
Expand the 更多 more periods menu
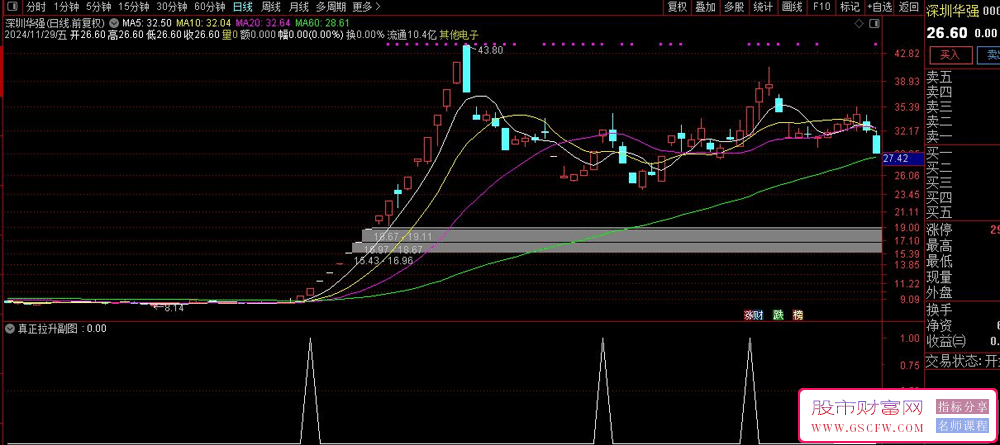pyautogui.click(x=366, y=7)
